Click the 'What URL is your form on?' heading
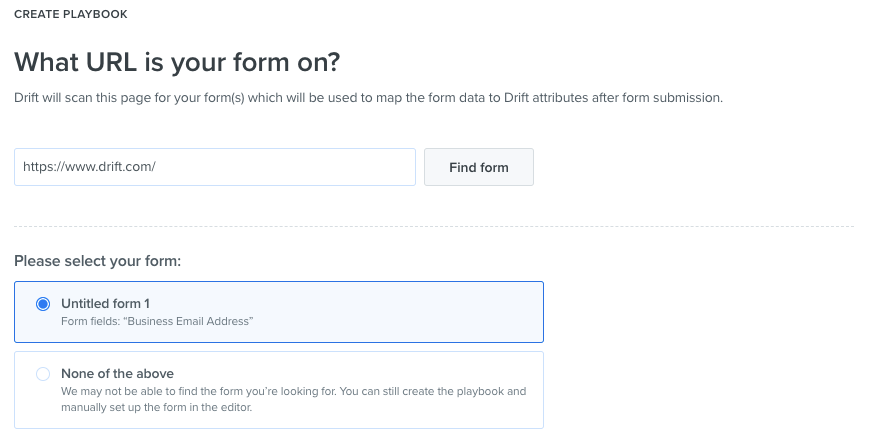 click(x=177, y=61)
